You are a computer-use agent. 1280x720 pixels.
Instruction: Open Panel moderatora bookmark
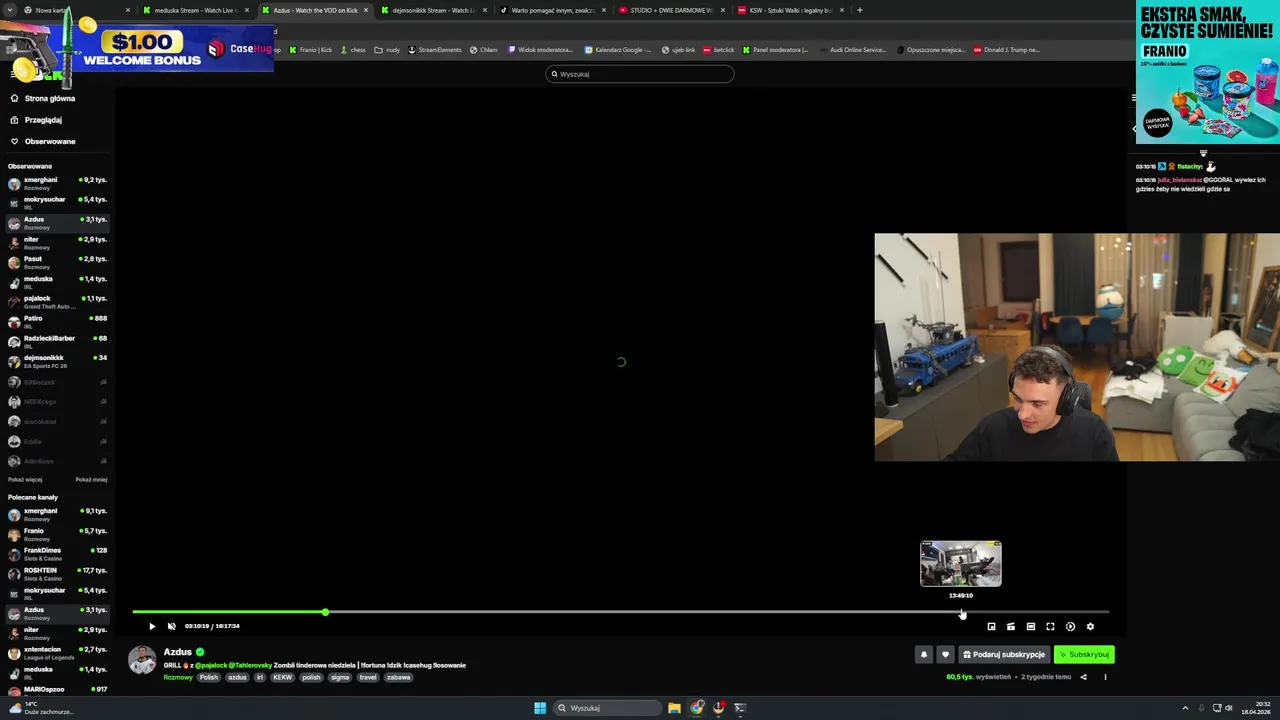coord(775,50)
